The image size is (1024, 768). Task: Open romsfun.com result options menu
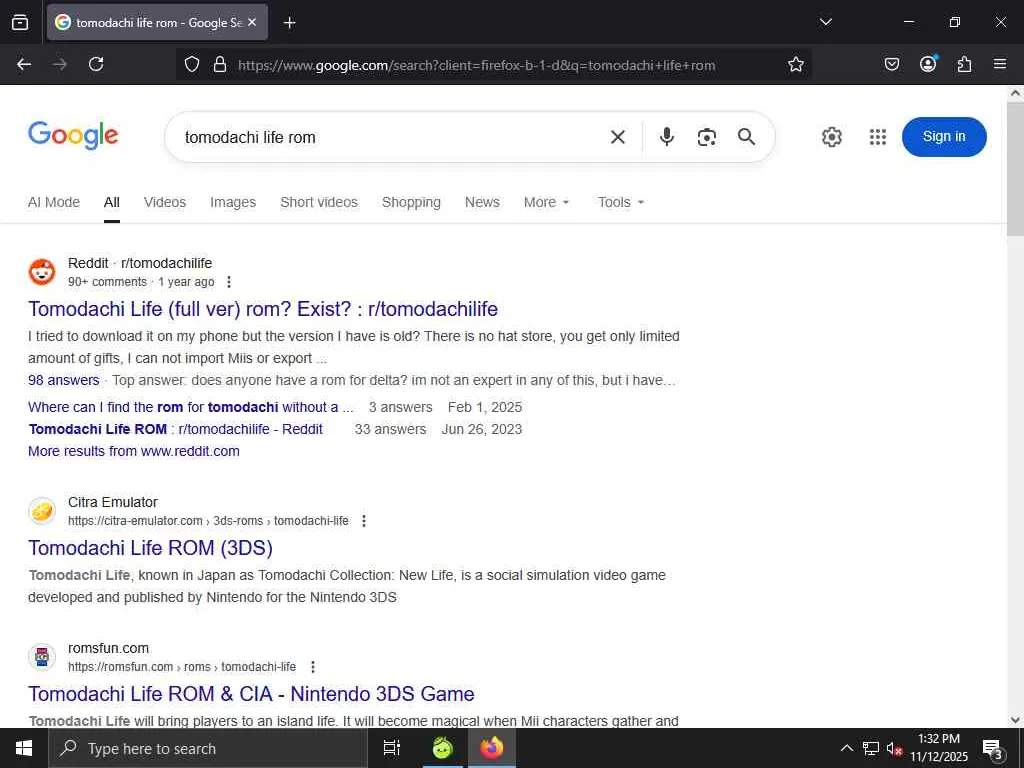[x=313, y=667]
